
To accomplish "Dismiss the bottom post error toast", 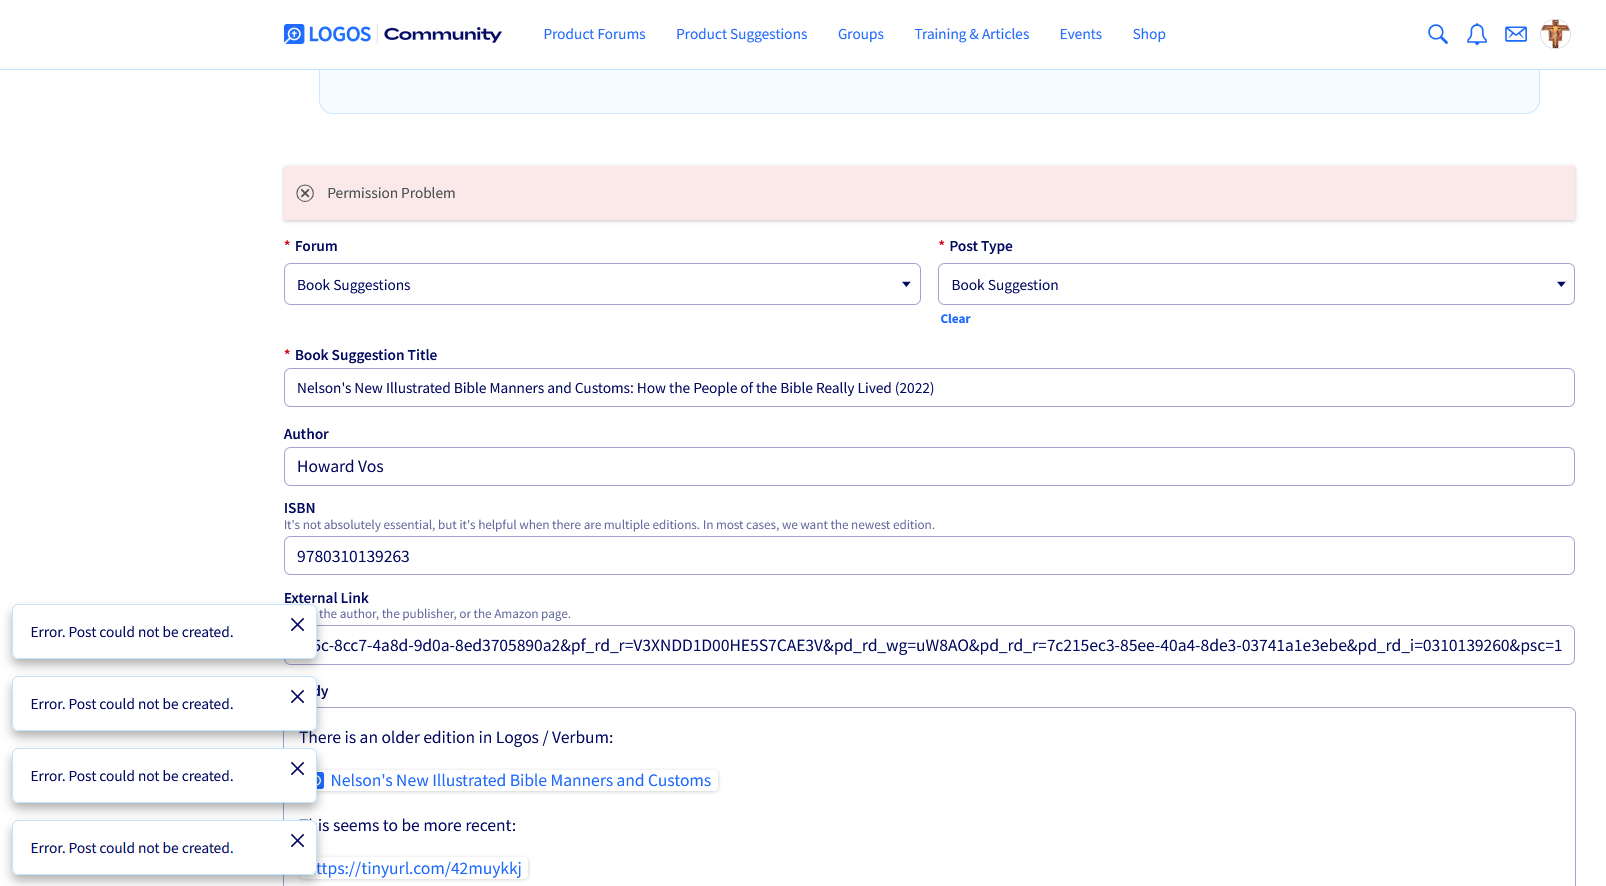I will click(x=297, y=841).
